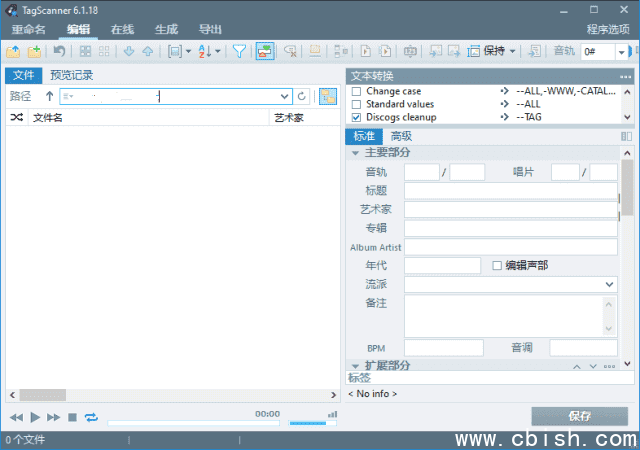Click the refresh icon beside the path field
Screen dimensions: 640x450
[302, 96]
